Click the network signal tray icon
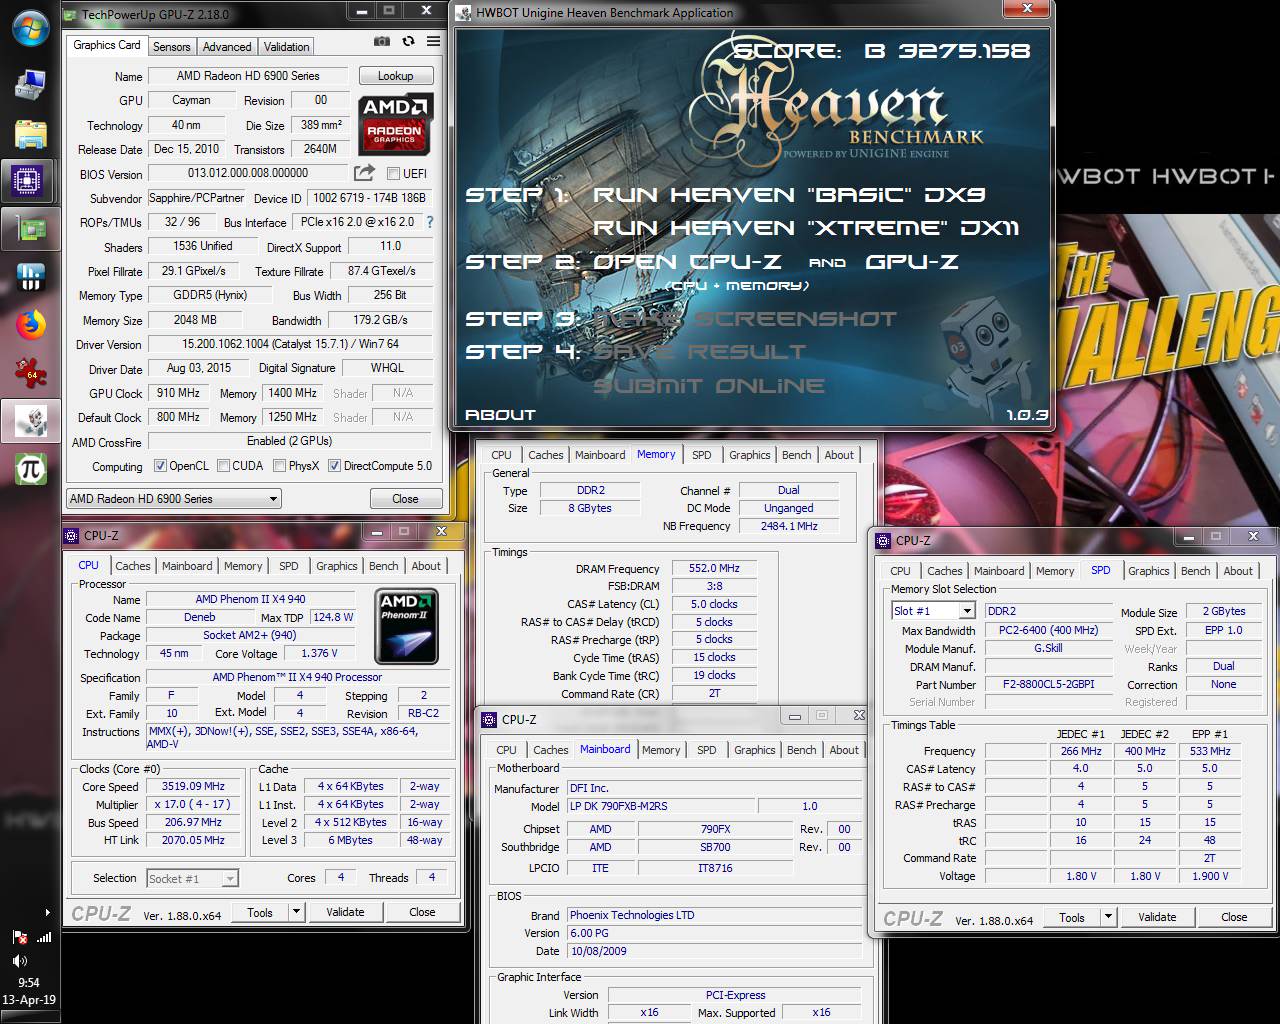The image size is (1280, 1024). pos(43,937)
